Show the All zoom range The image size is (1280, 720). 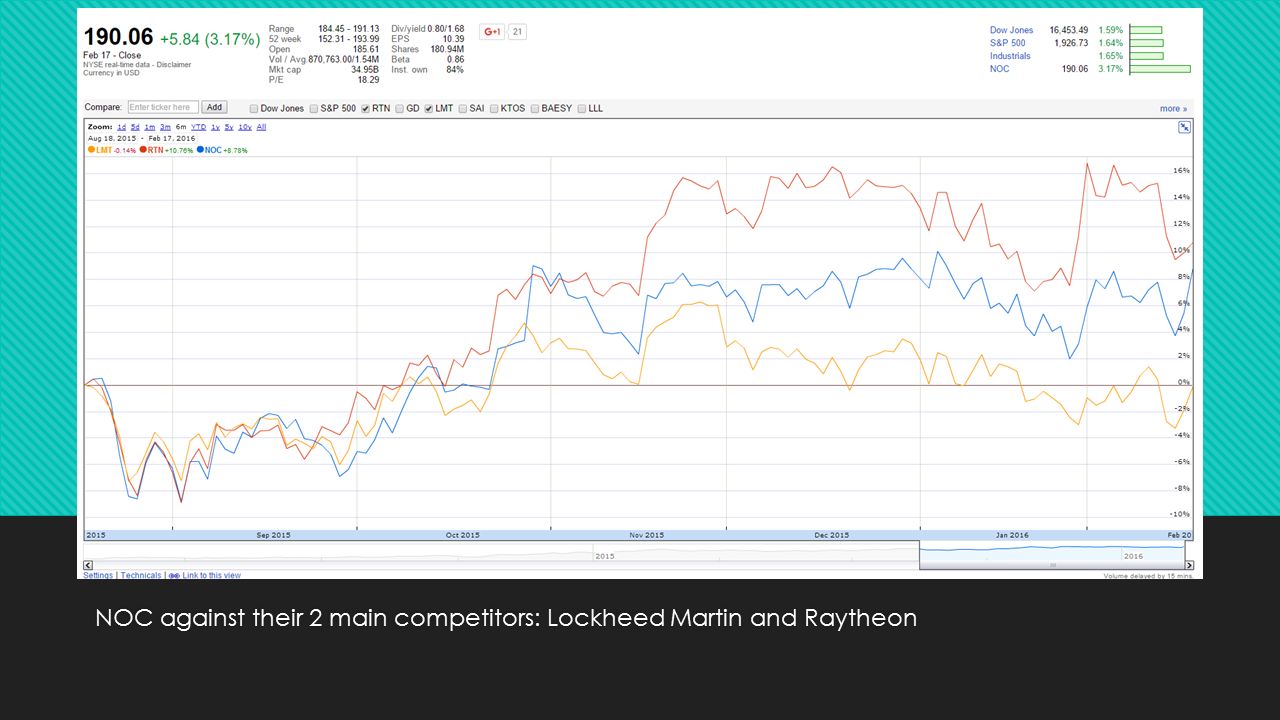(261, 127)
